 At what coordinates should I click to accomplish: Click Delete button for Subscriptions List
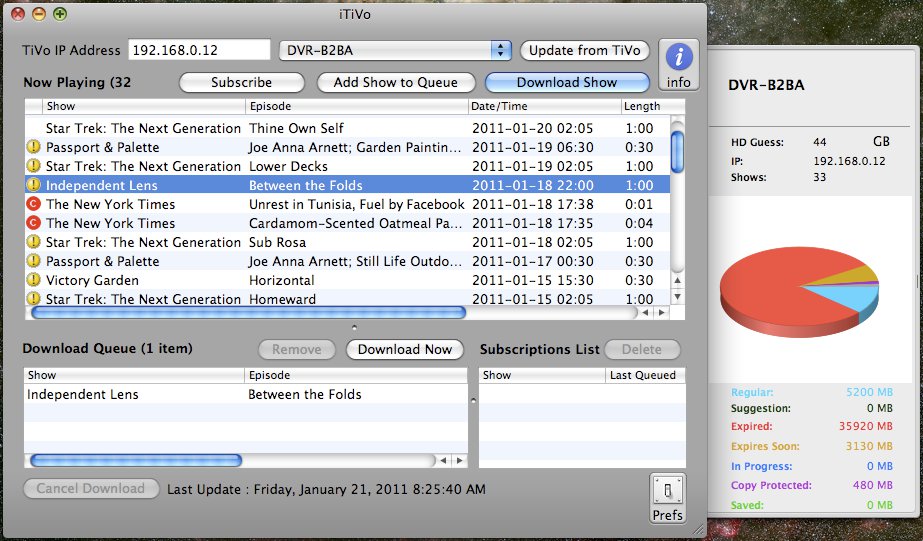[642, 349]
